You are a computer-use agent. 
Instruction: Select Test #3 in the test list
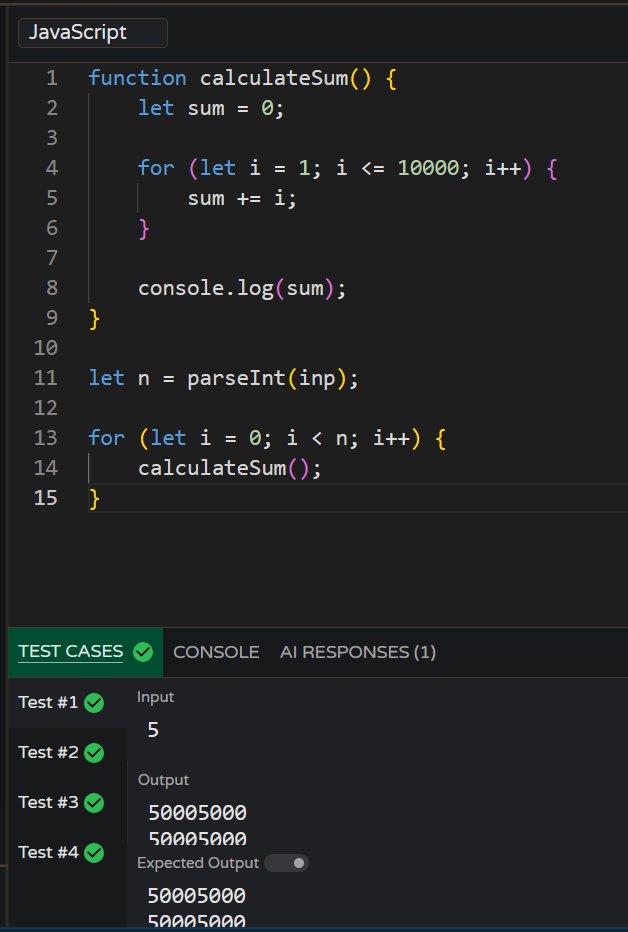(x=67, y=802)
